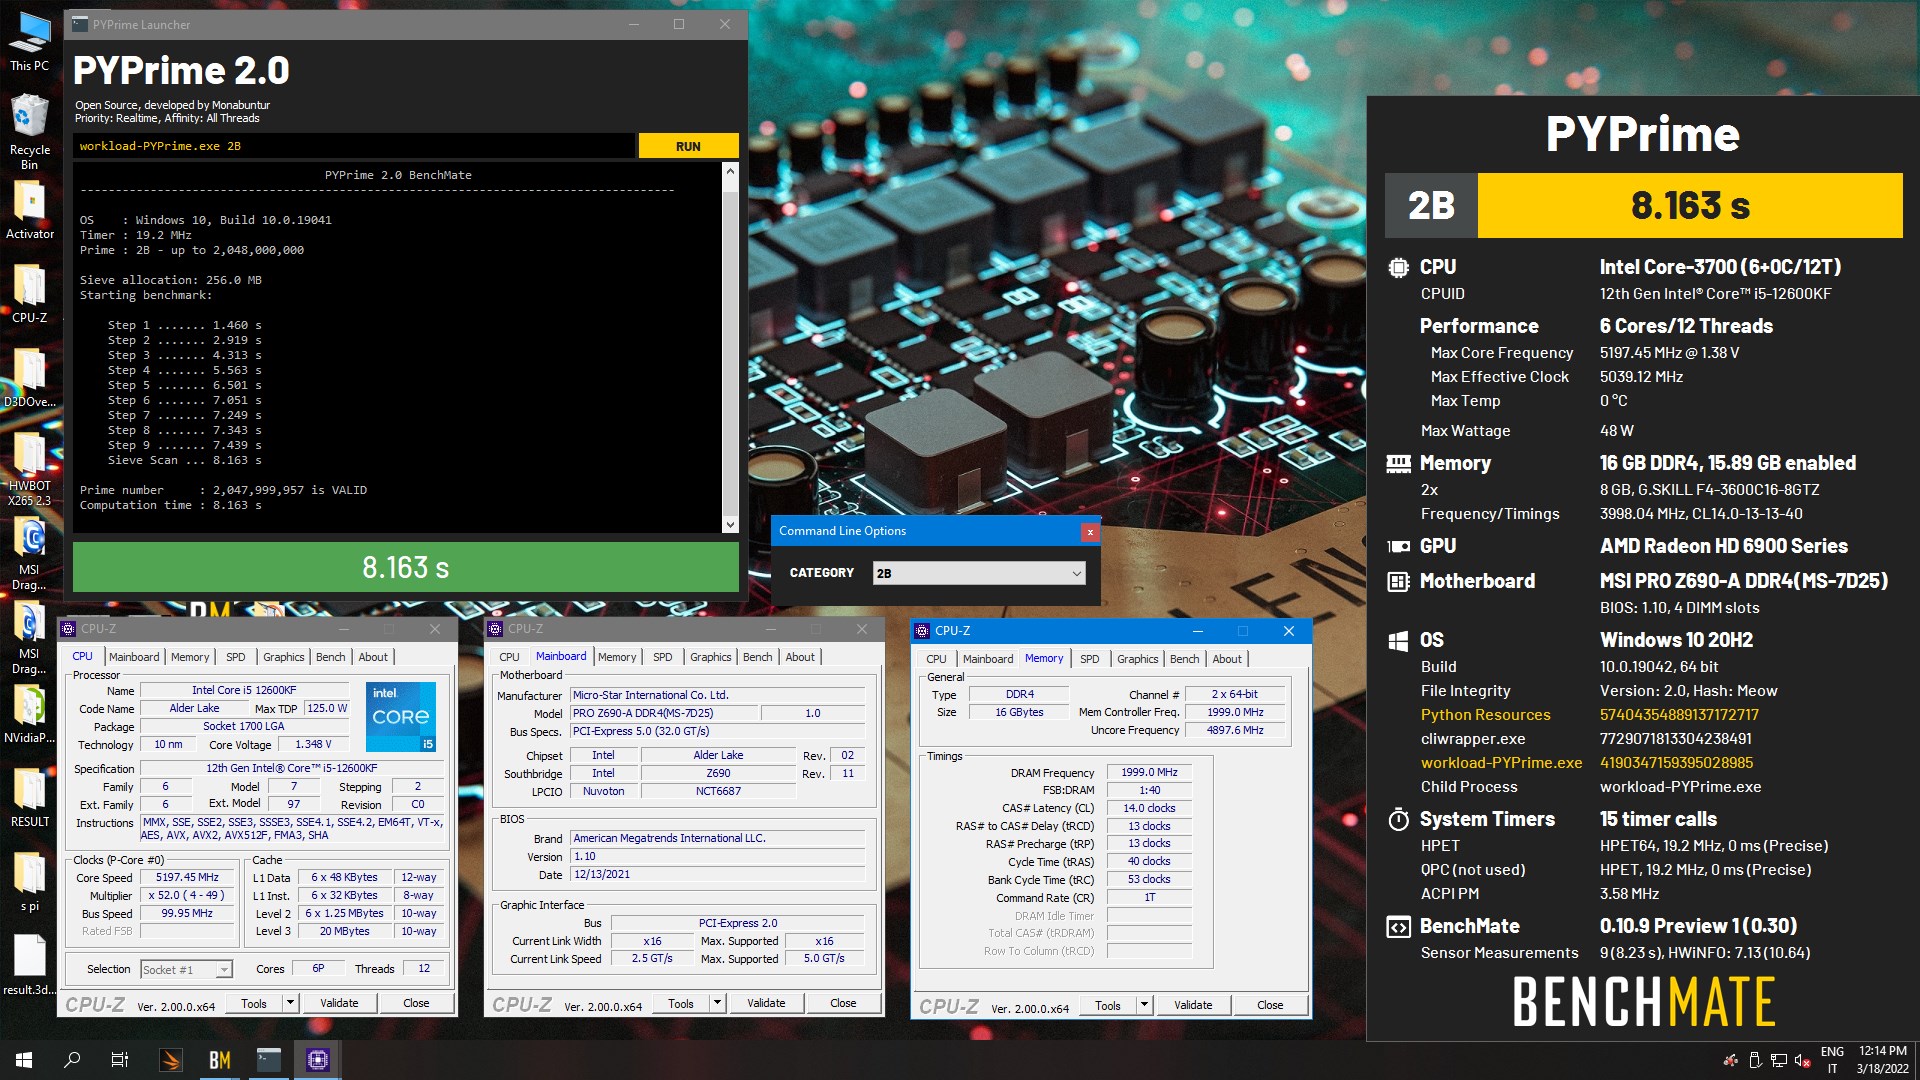Click the RUN button in PYPrime
The height and width of the screenshot is (1080, 1920).
(x=688, y=146)
